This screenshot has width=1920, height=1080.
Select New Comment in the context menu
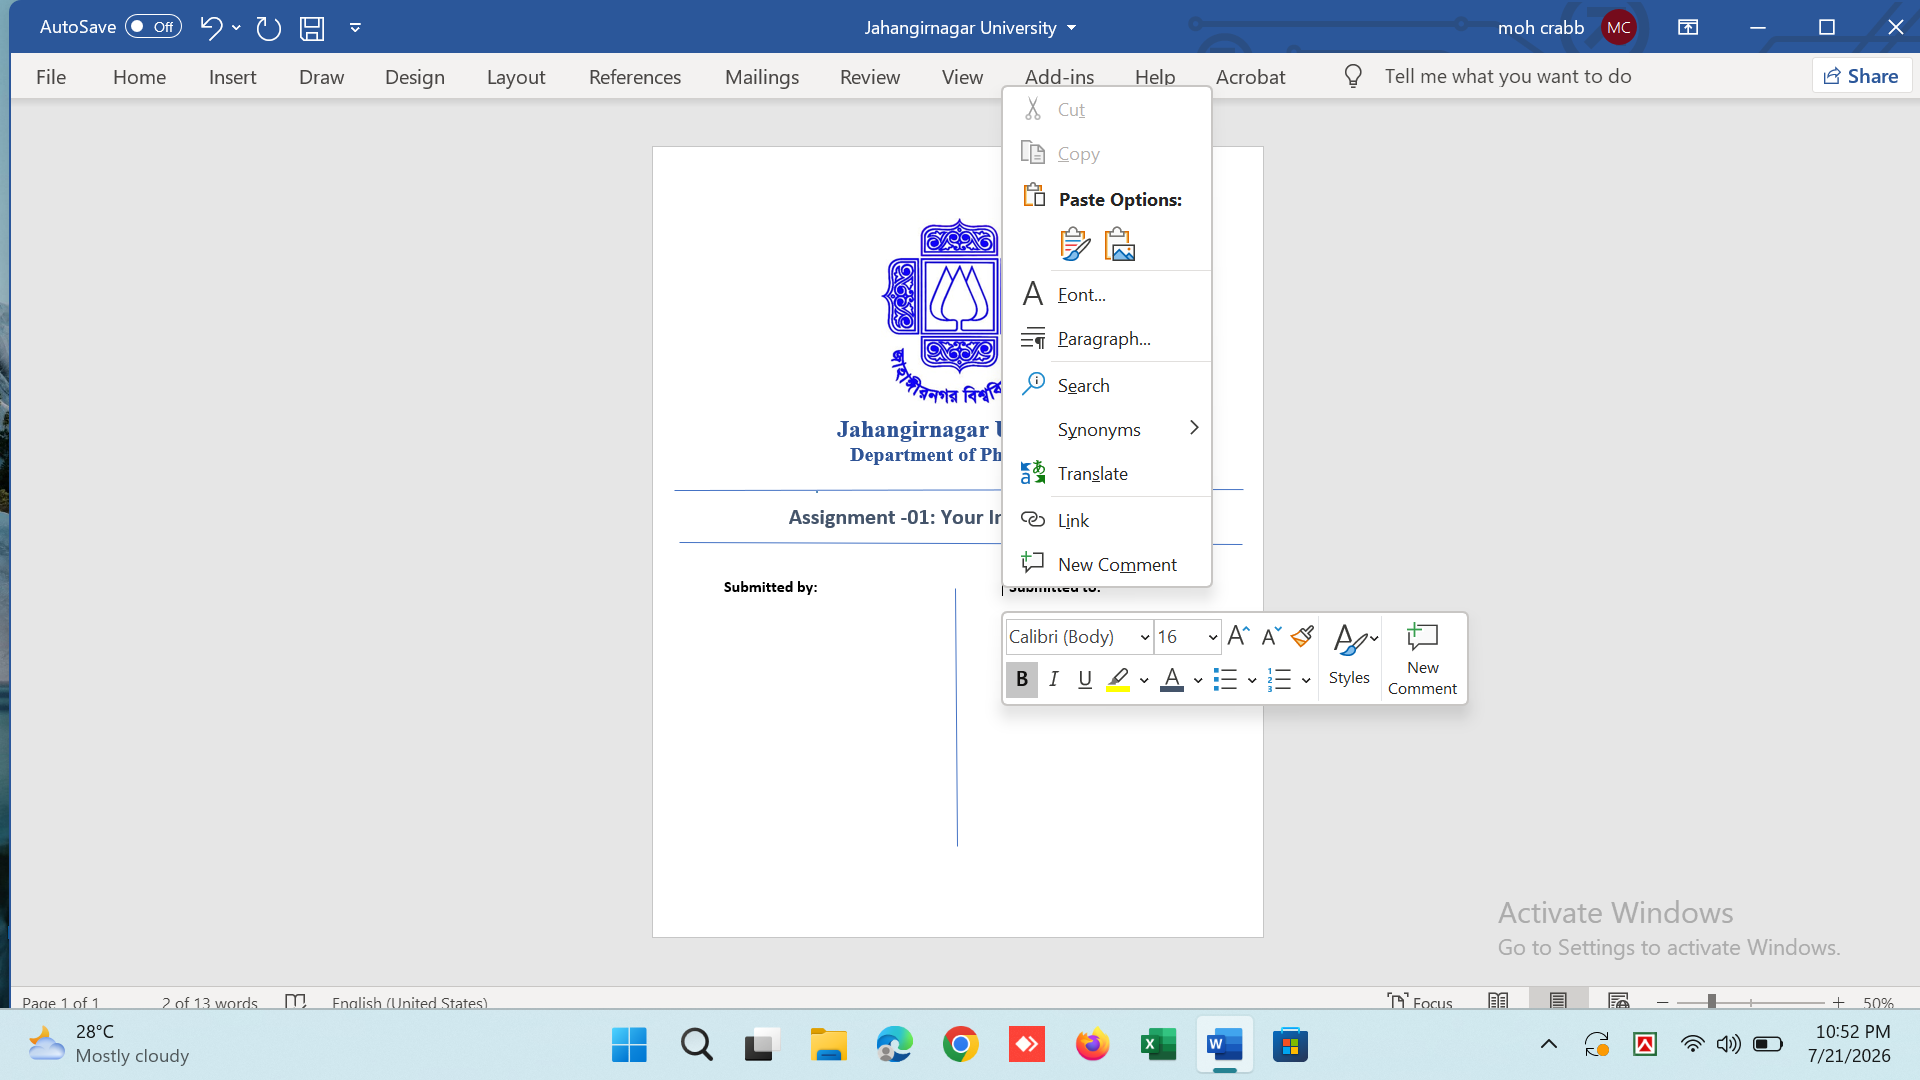pos(1107,564)
